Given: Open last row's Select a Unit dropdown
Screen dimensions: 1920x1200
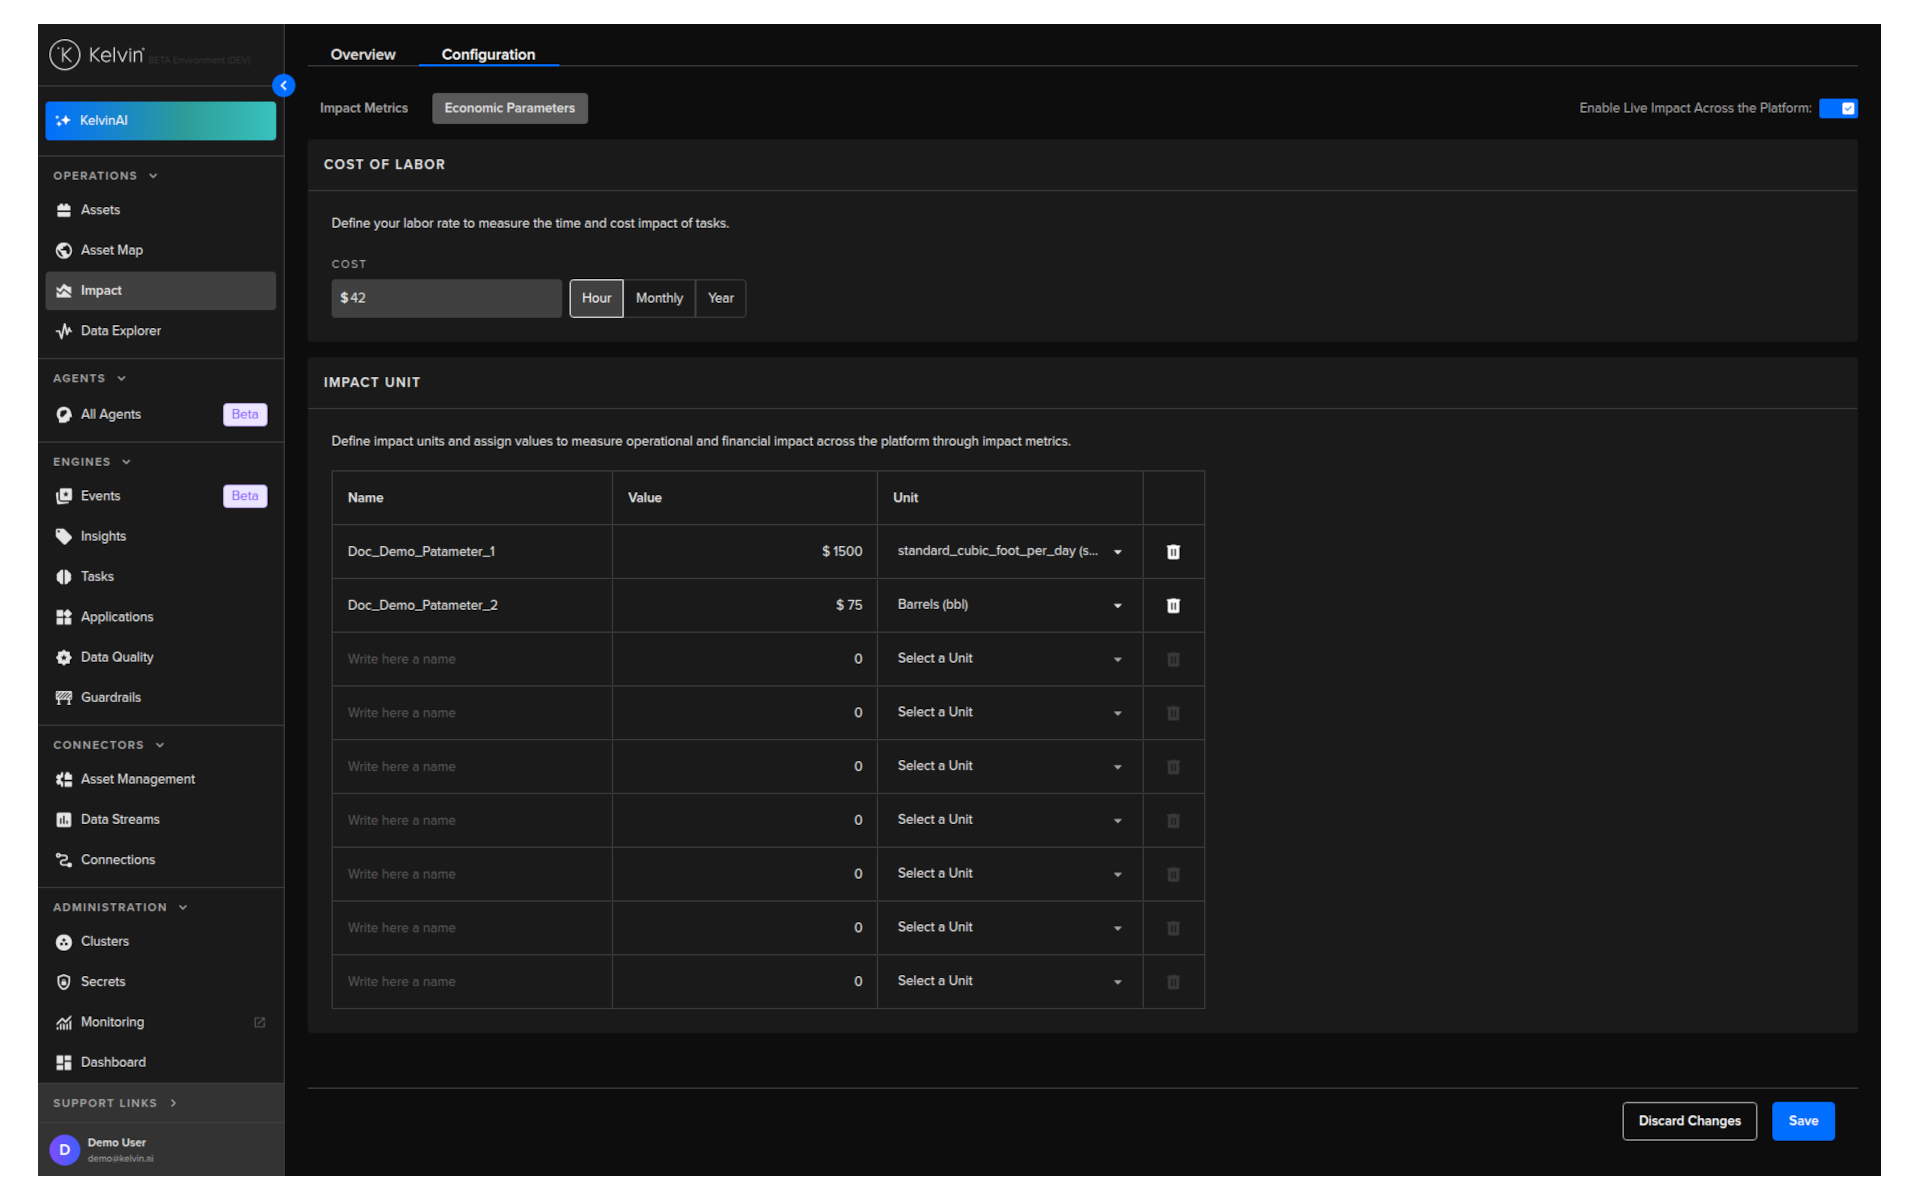Looking at the screenshot, I should point(1010,982).
